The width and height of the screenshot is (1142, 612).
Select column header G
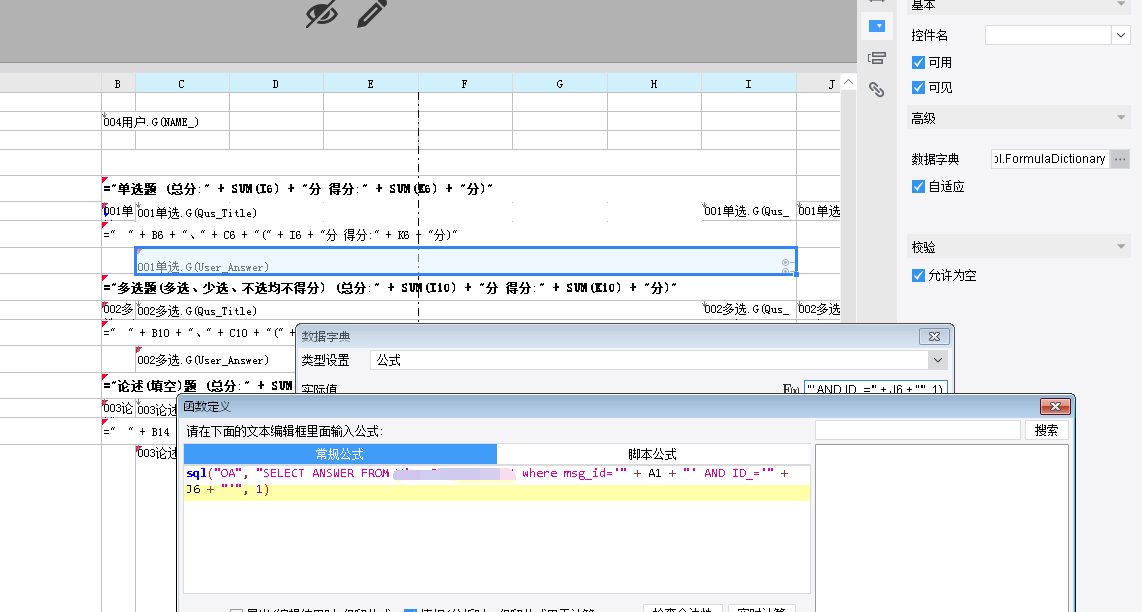[559, 84]
